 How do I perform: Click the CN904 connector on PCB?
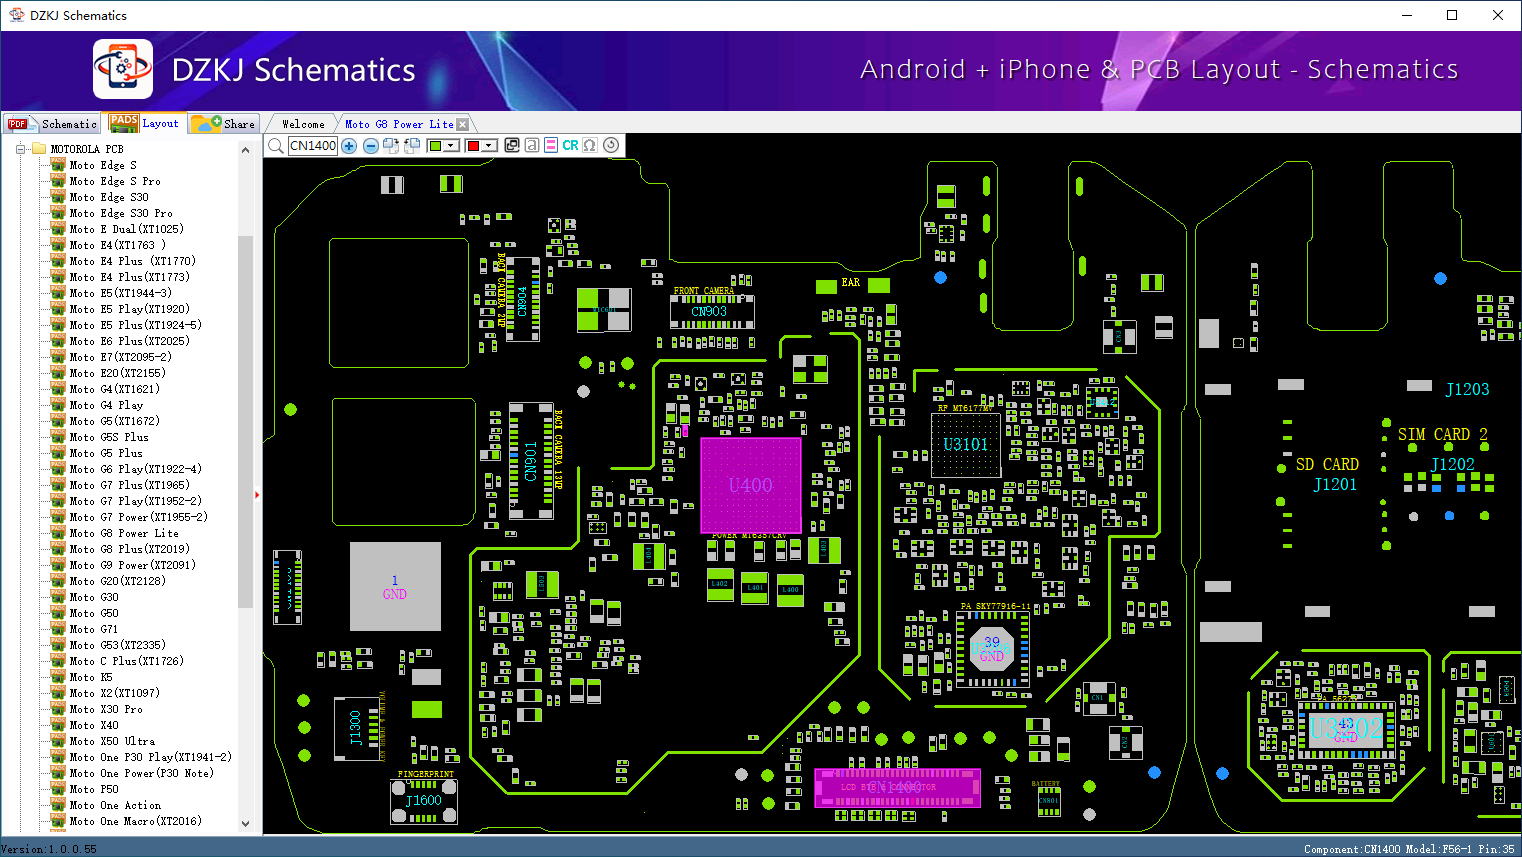click(x=523, y=300)
